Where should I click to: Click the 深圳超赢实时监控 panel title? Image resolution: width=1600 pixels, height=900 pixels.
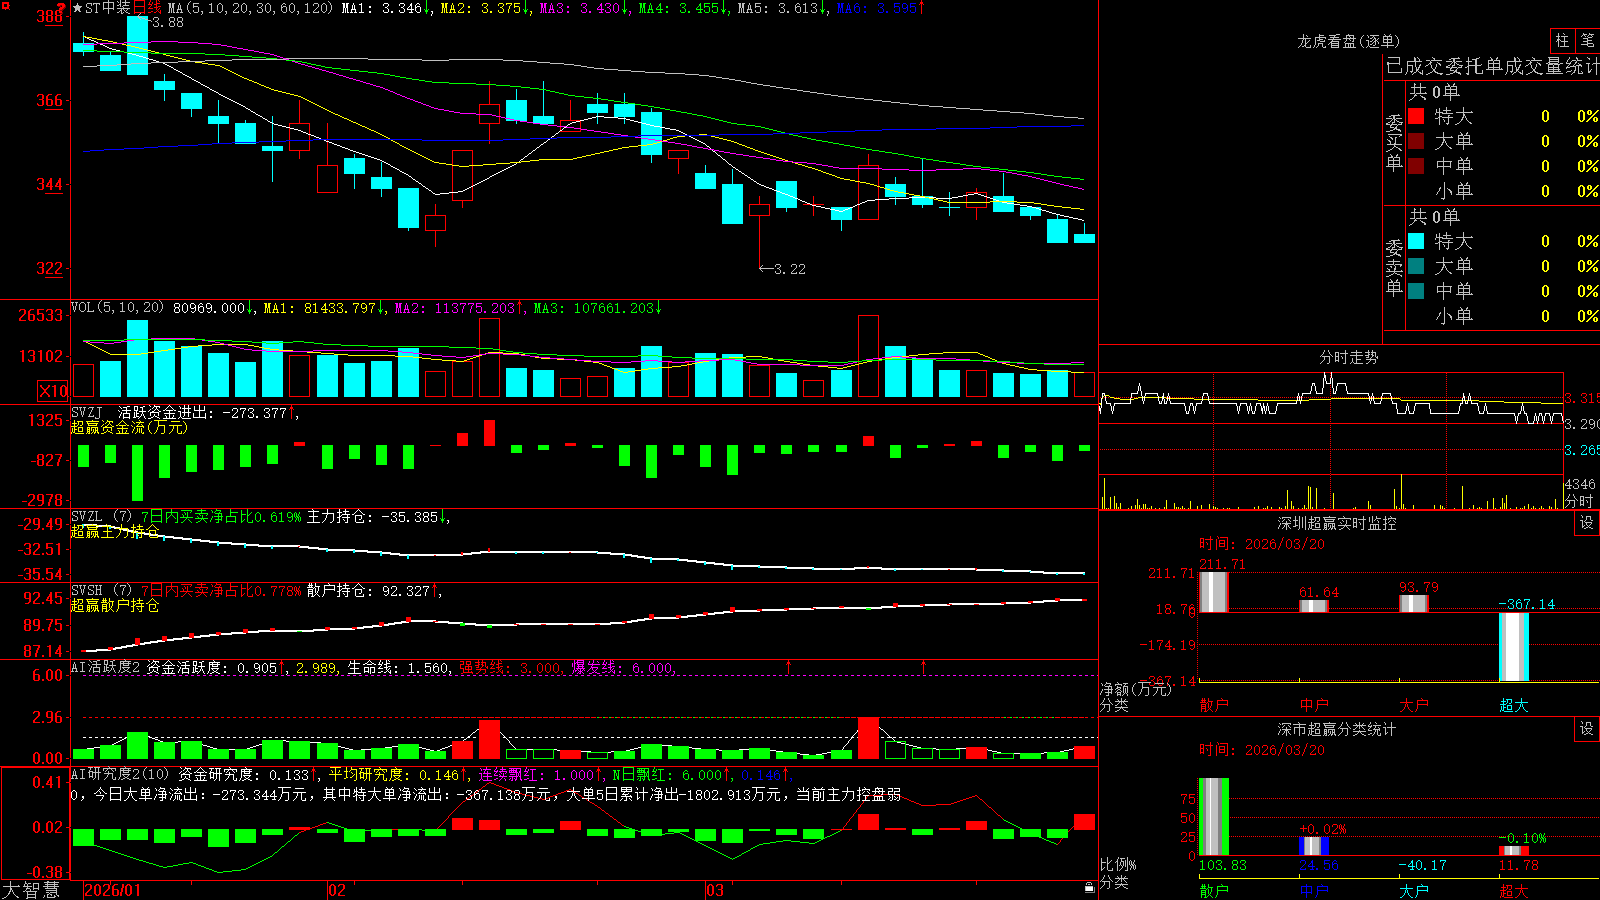1336,523
